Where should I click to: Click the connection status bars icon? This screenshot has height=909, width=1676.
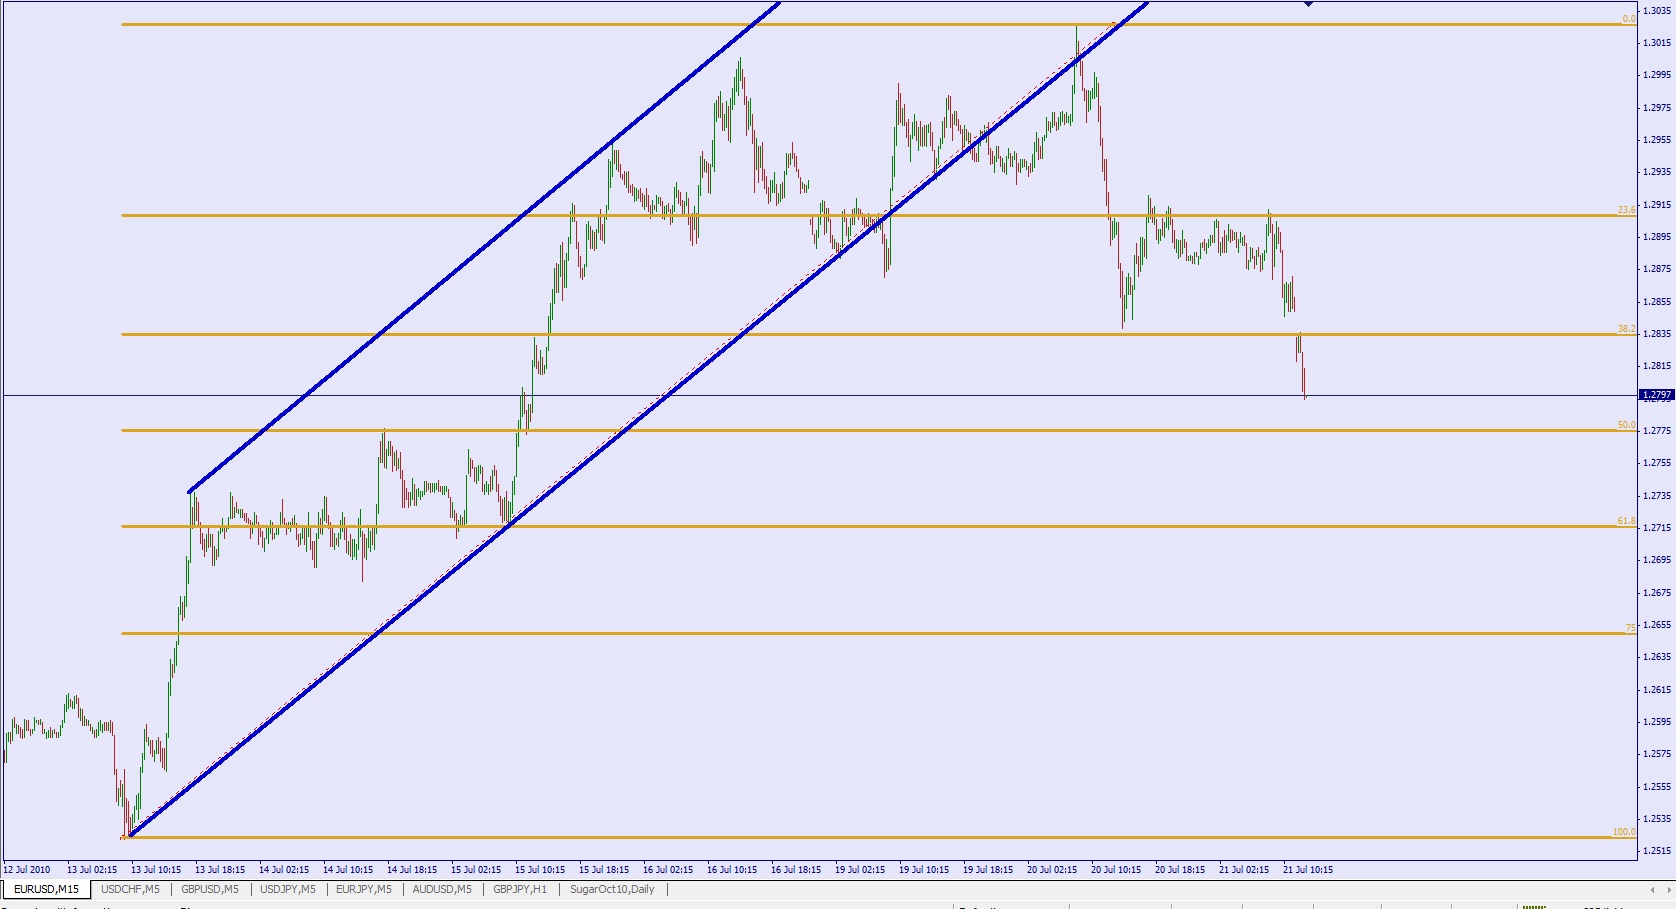[1532, 906]
